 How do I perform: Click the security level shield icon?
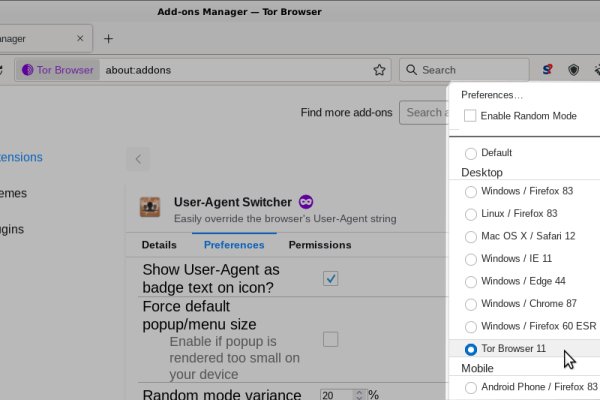[x=574, y=70]
